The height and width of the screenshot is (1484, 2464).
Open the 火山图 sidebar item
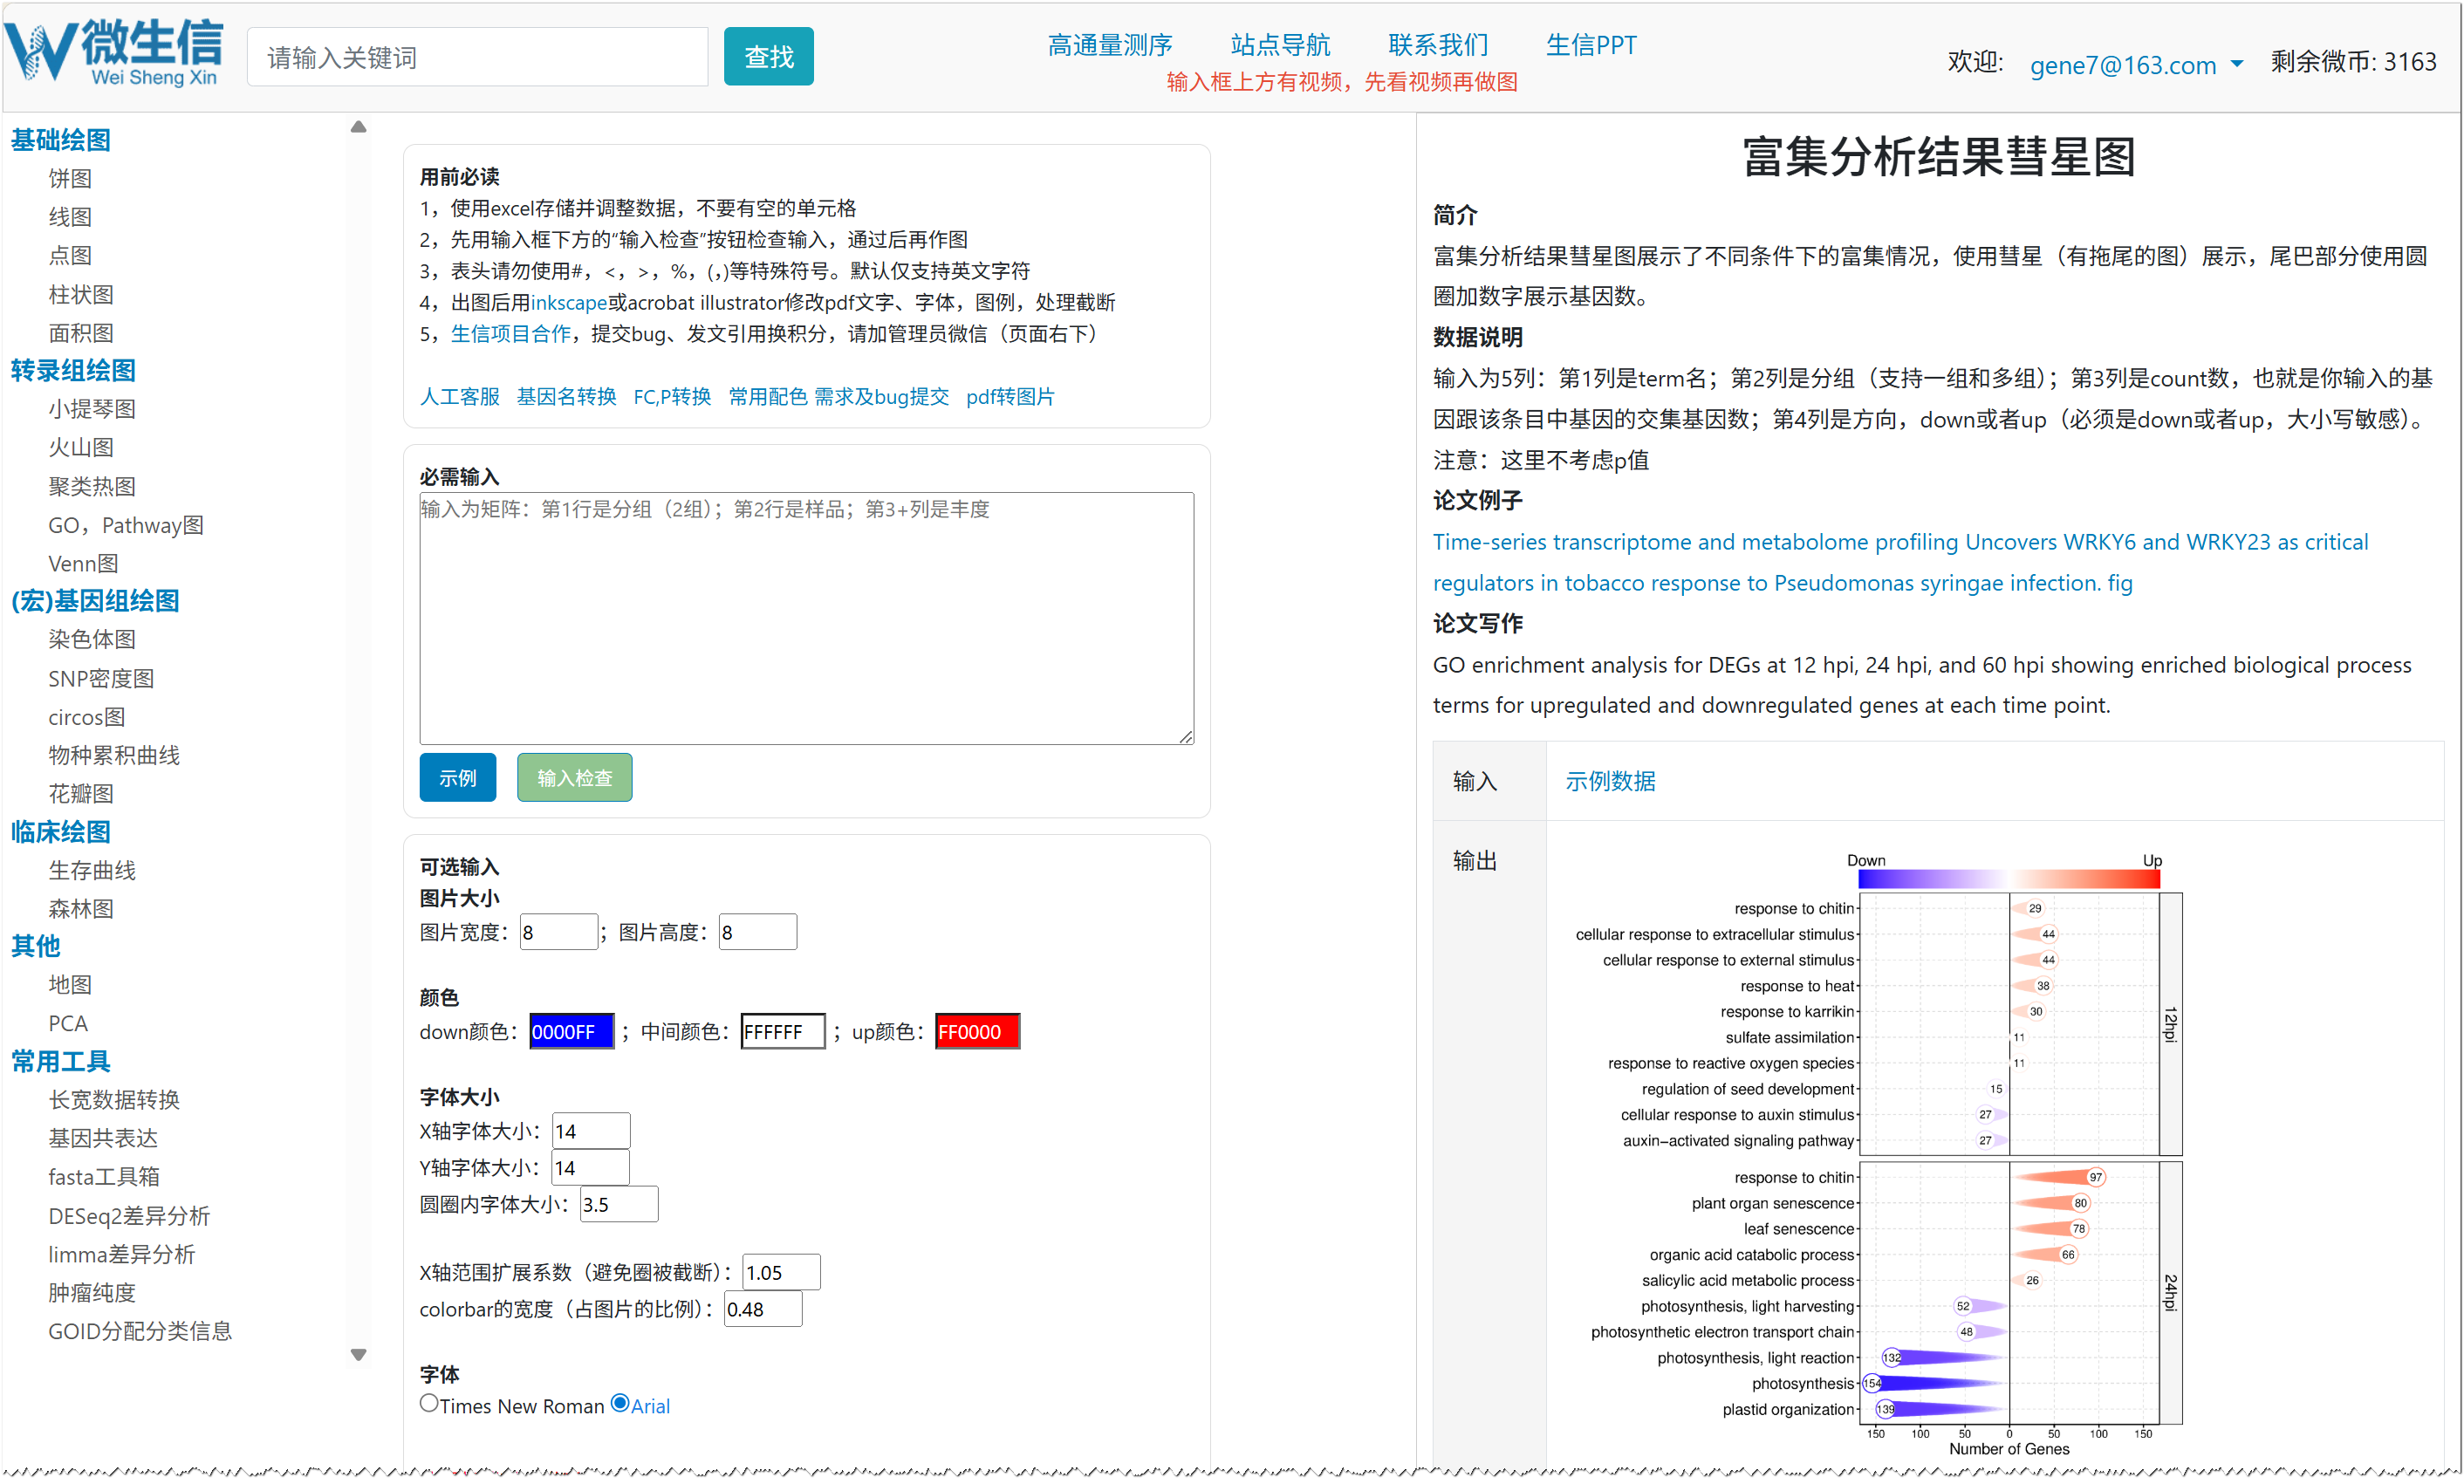tap(81, 447)
